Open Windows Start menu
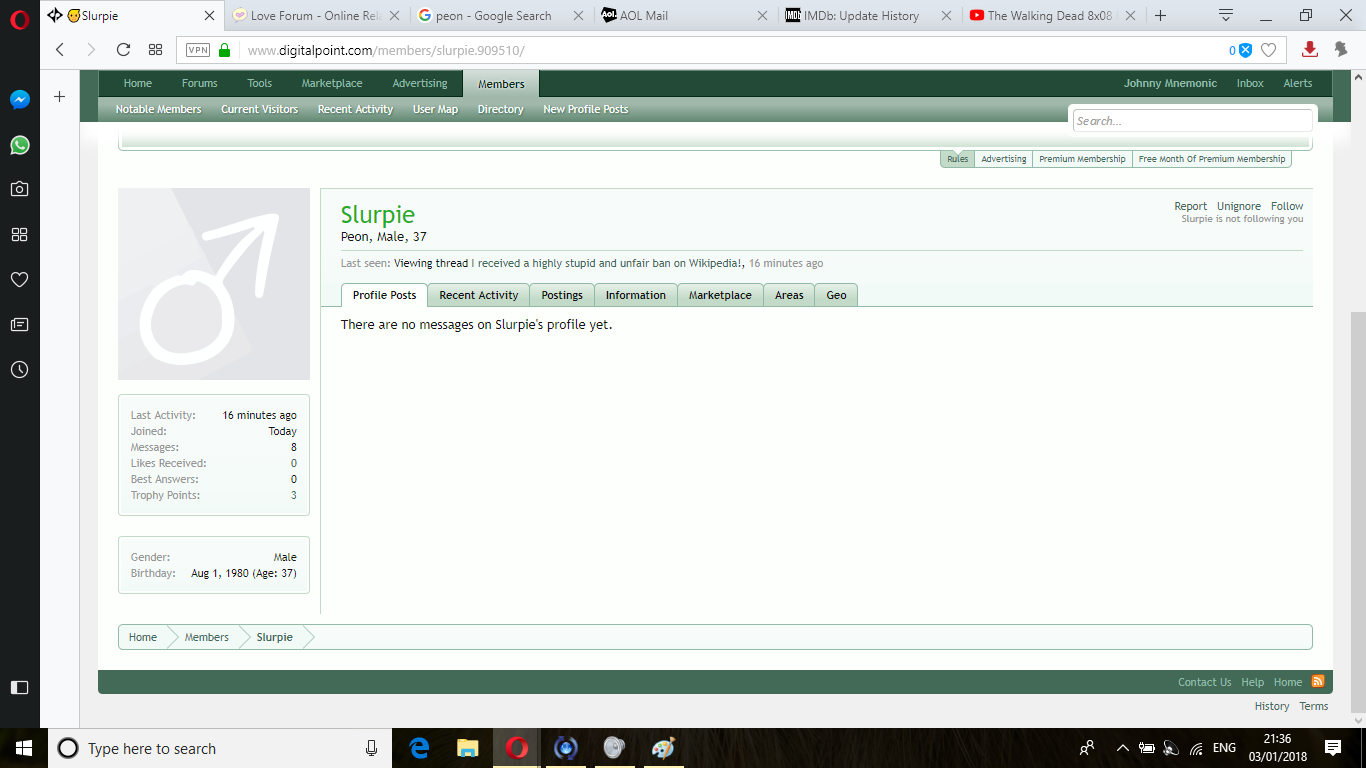This screenshot has height=768, width=1366. [x=24, y=748]
